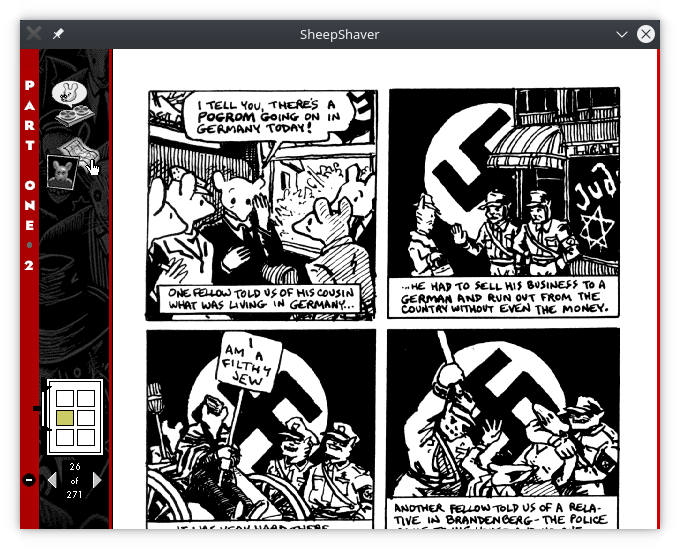Click the '26 of 271' page counter
This screenshot has width=680, height=549.
75,481
